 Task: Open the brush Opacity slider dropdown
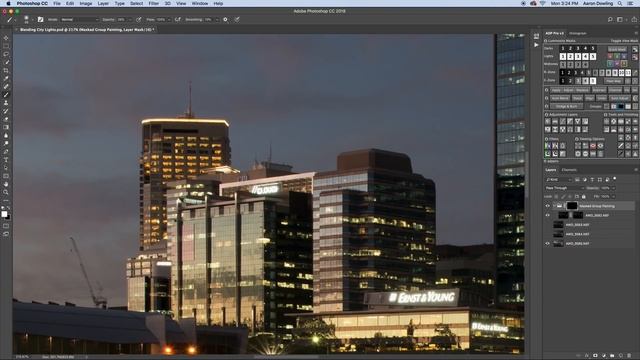click(130, 19)
